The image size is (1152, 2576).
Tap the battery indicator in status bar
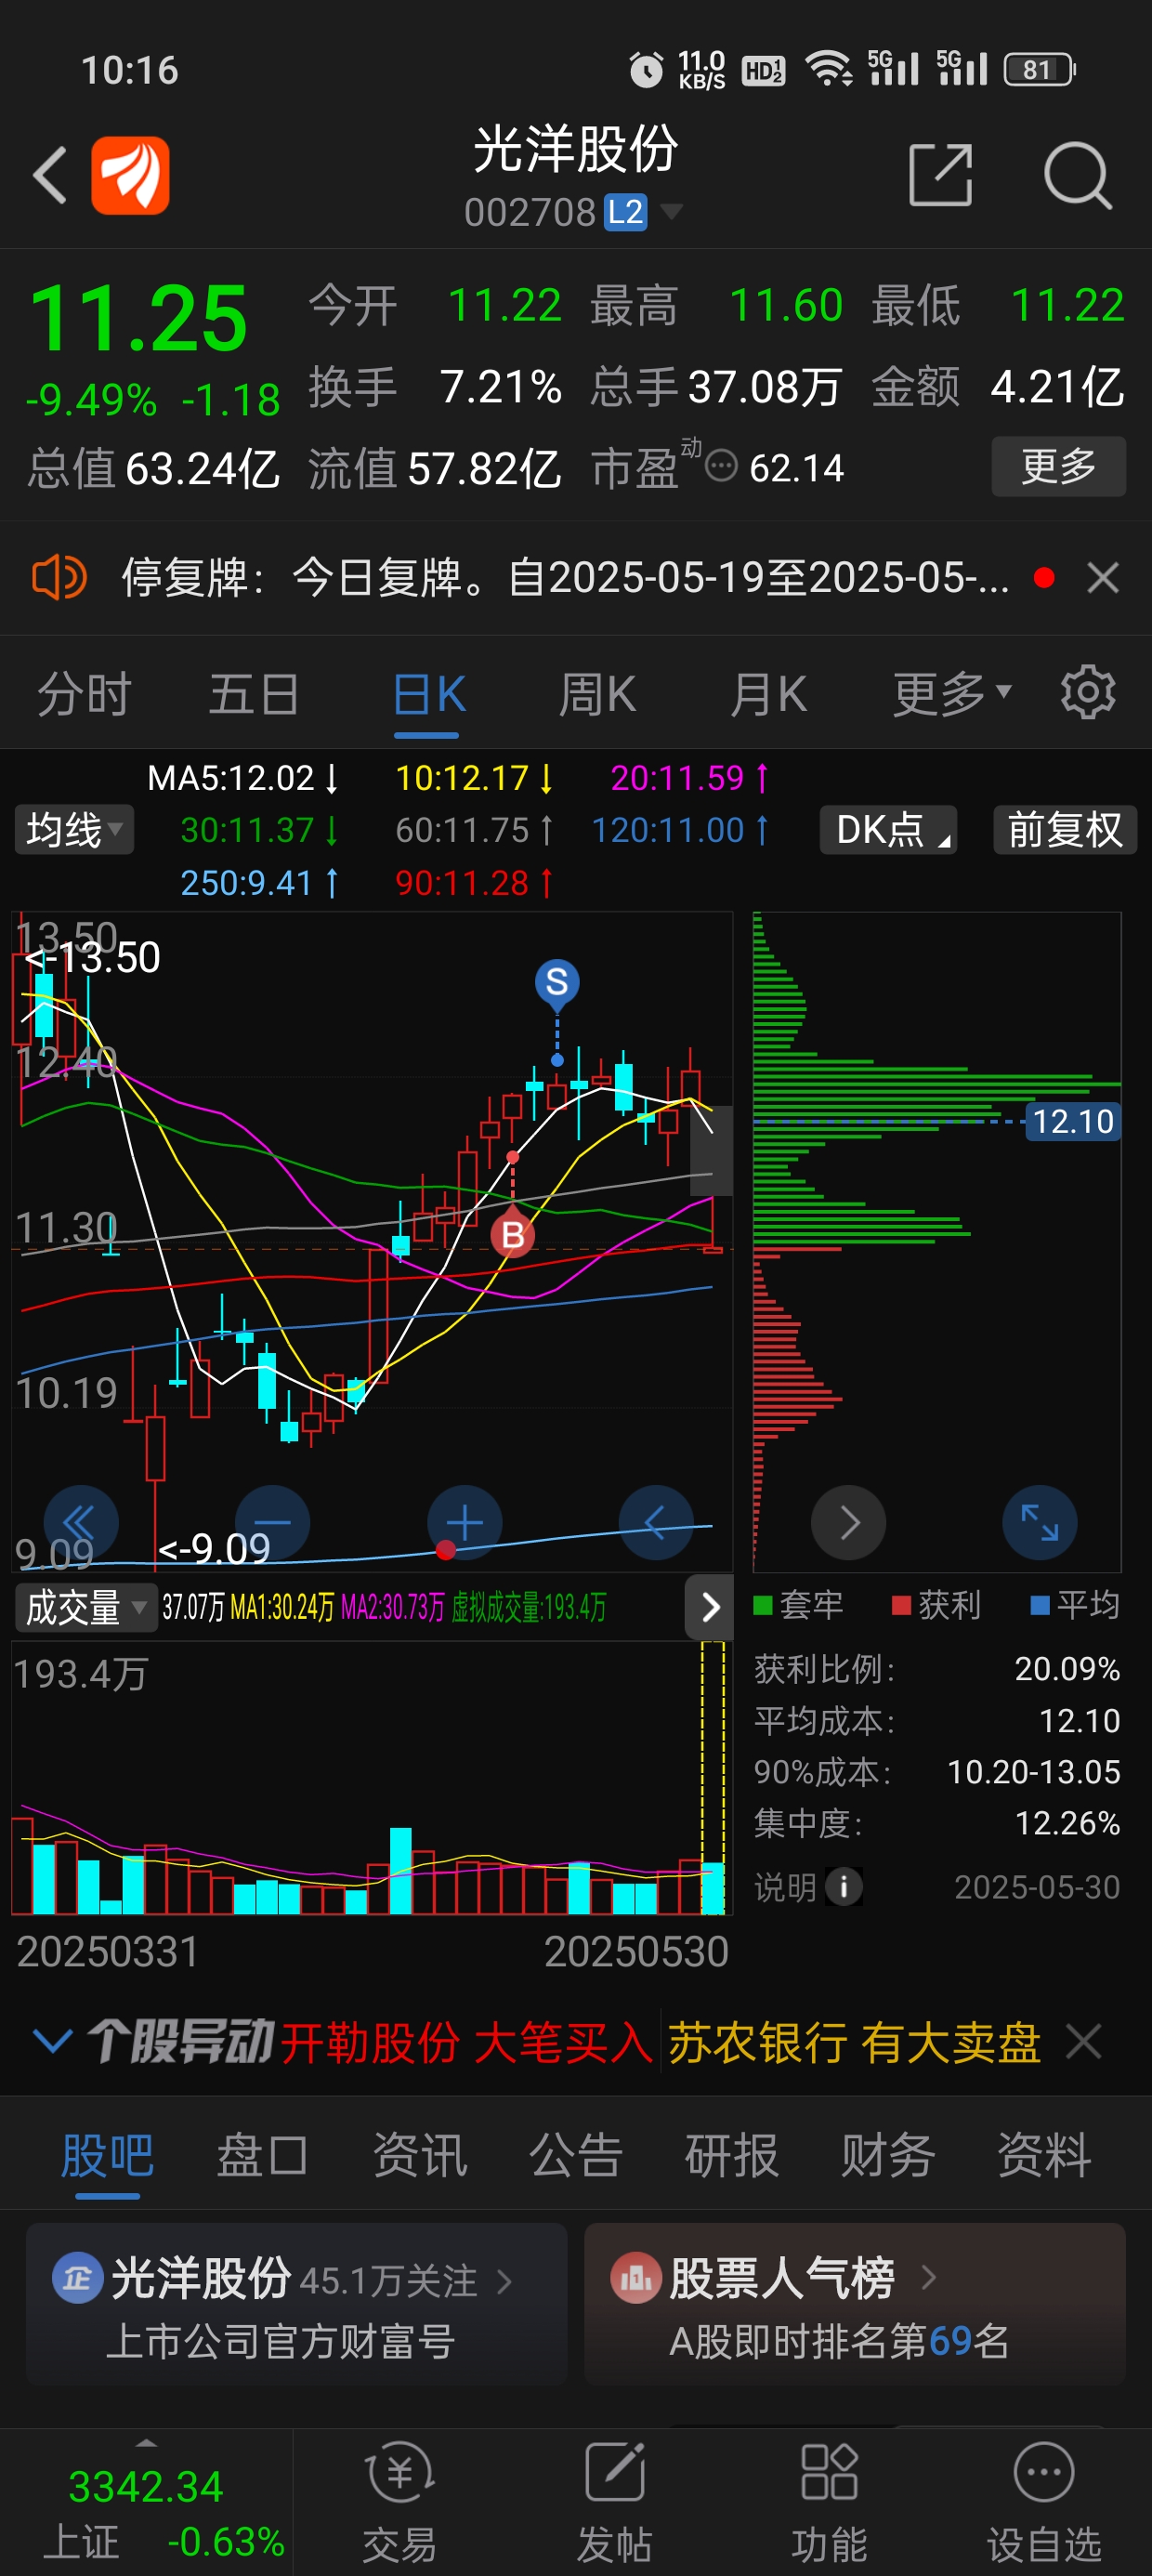click(1040, 69)
